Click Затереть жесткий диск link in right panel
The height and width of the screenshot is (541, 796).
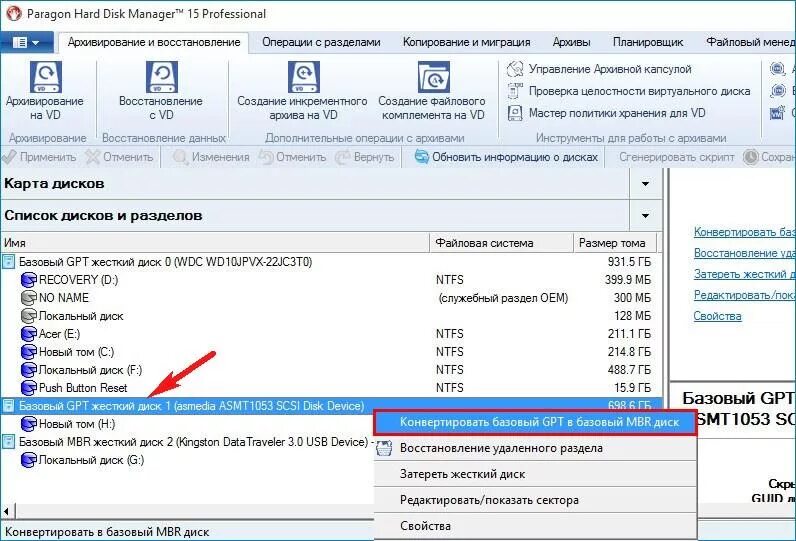[744, 275]
